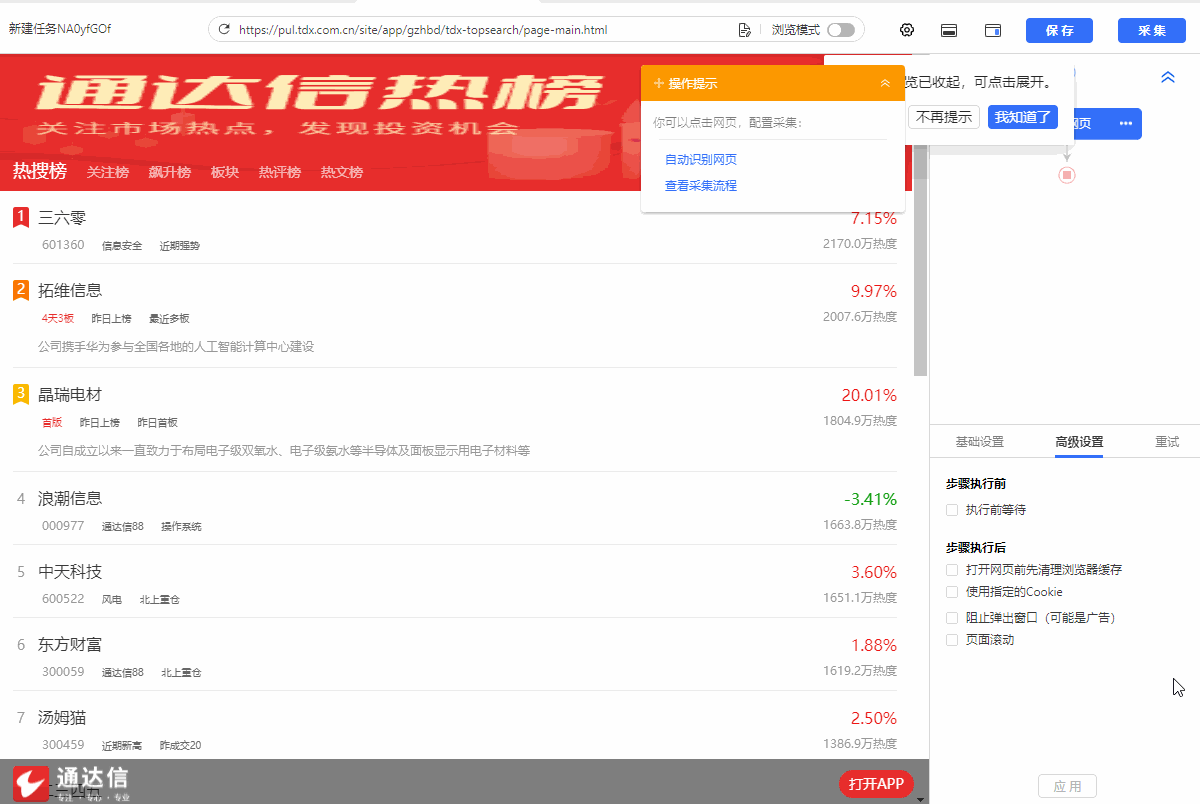Click the 采集 button

coord(1151,30)
